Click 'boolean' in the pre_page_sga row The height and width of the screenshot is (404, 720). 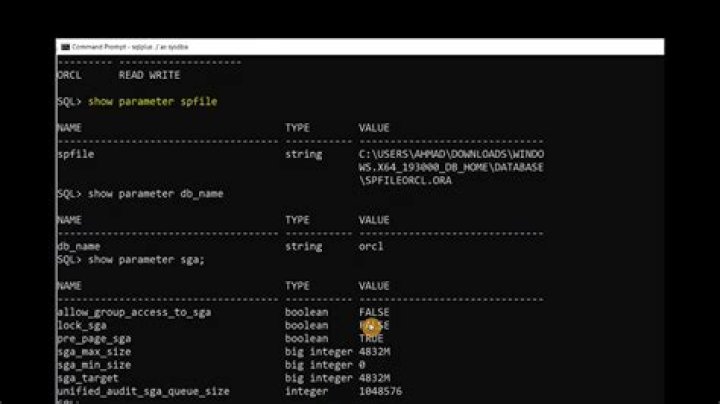pyautogui.click(x=306, y=338)
